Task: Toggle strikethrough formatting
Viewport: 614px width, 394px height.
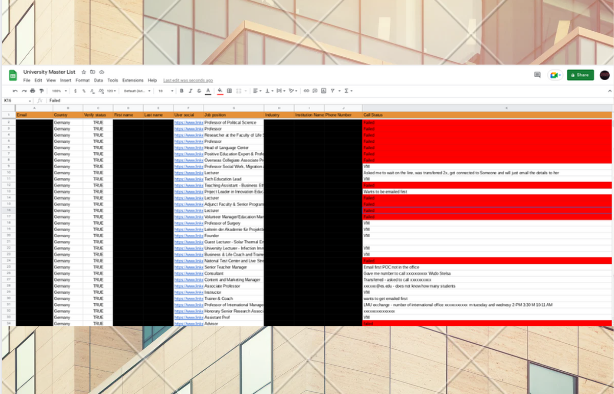Action: [x=199, y=91]
